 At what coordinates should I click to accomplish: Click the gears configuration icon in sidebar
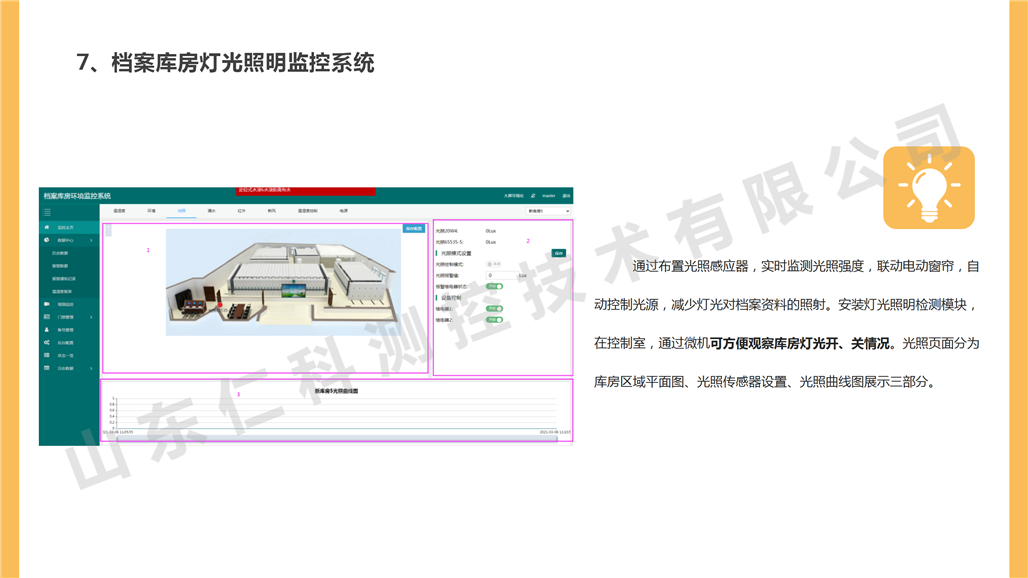[x=47, y=343]
